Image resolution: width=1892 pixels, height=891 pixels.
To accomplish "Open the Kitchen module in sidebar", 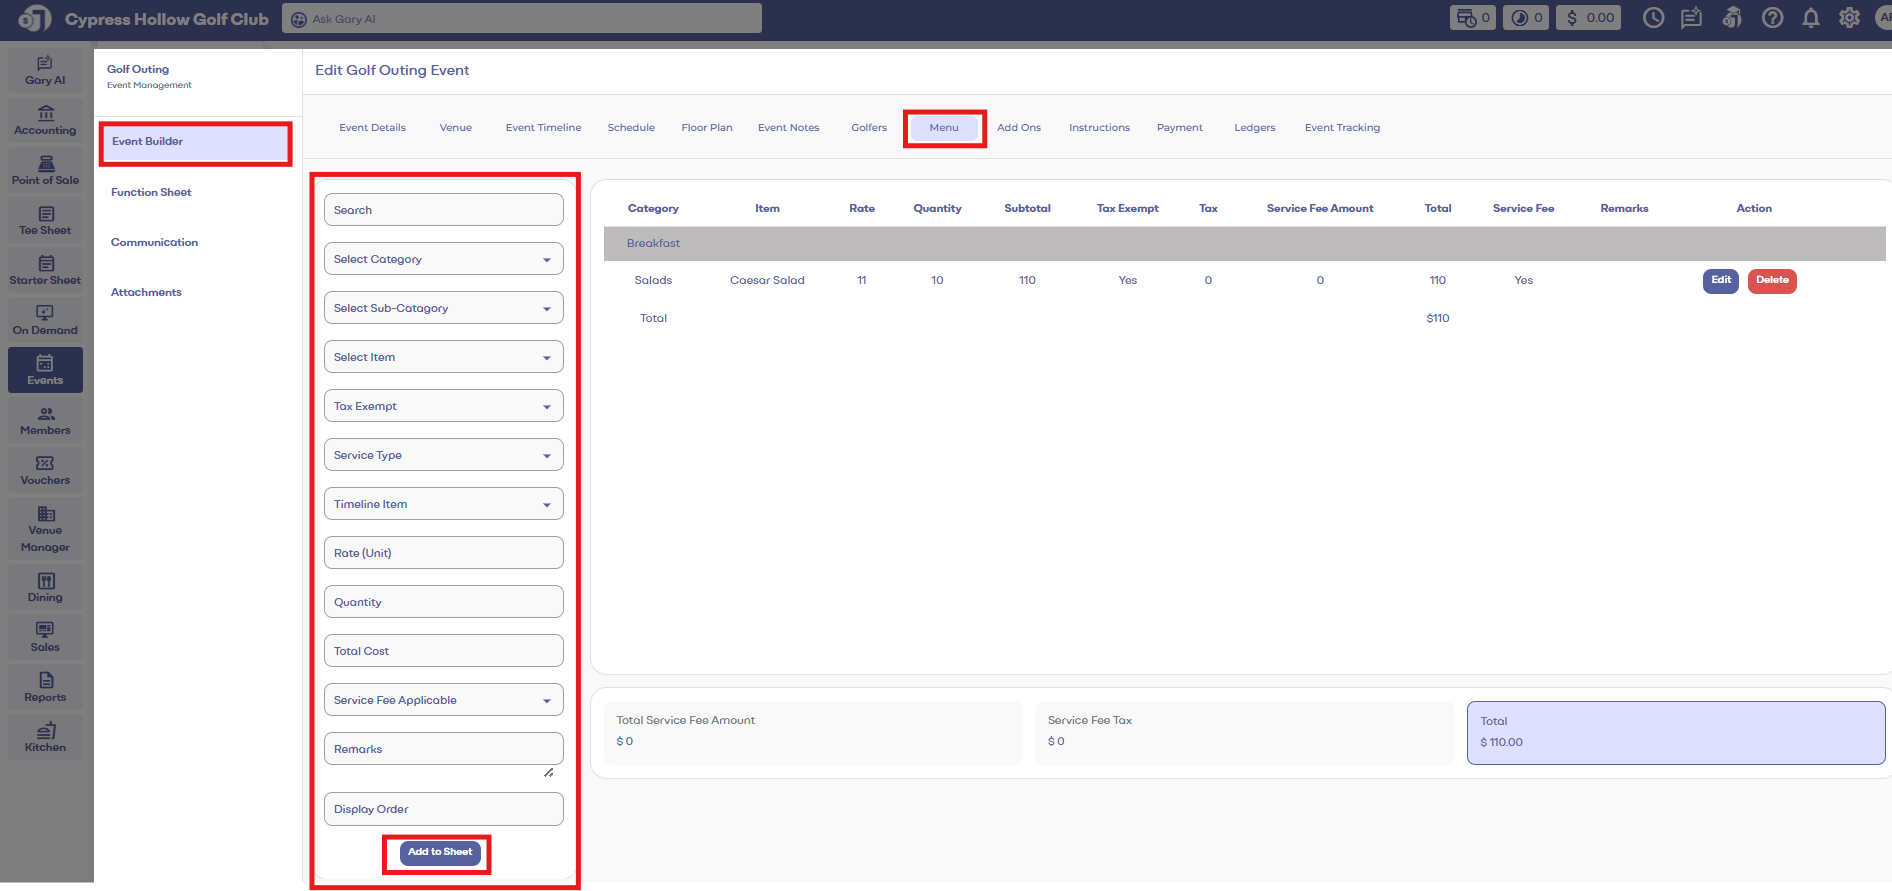I will 45,738.
